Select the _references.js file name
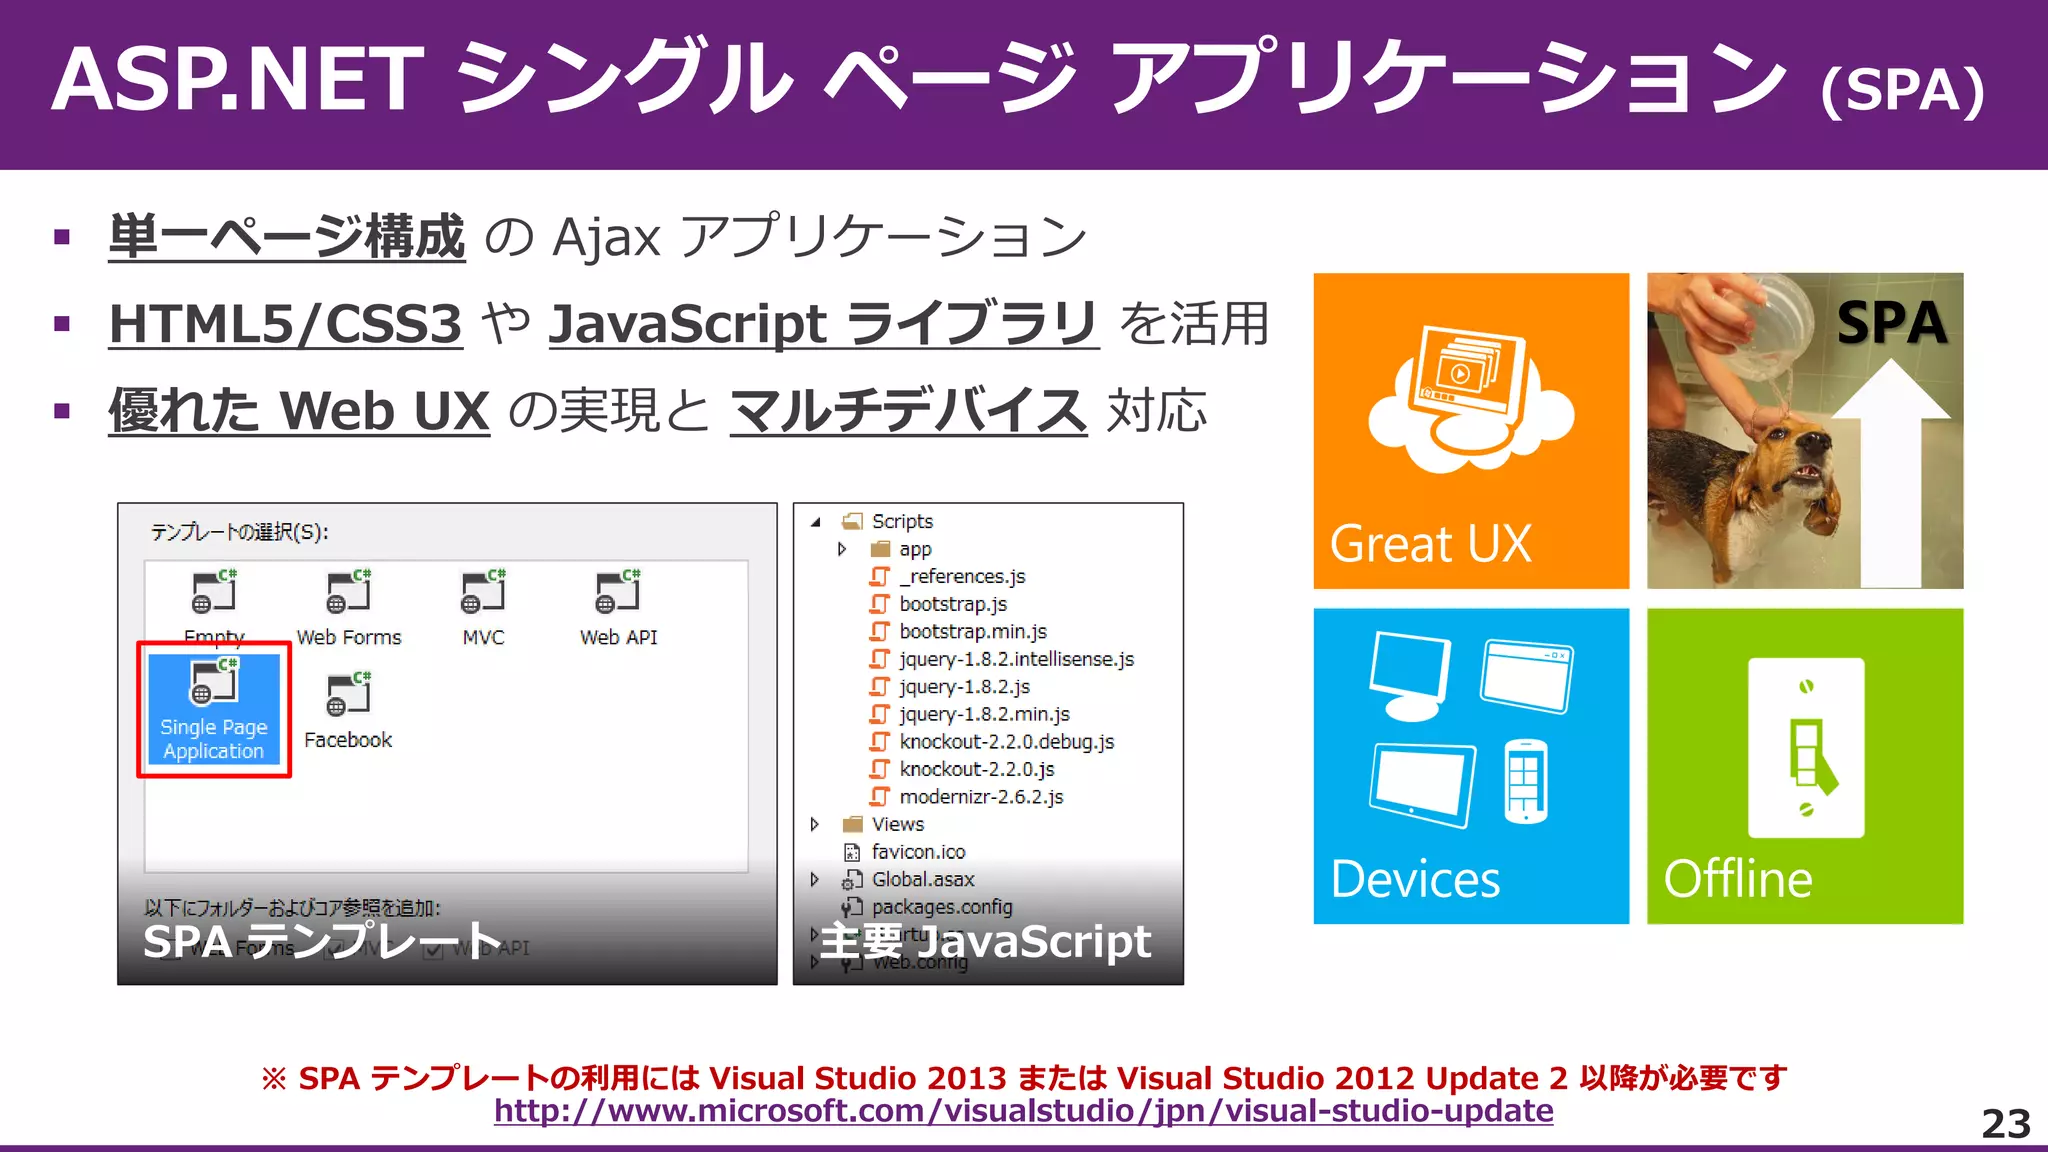2048x1152 pixels. tap(962, 577)
